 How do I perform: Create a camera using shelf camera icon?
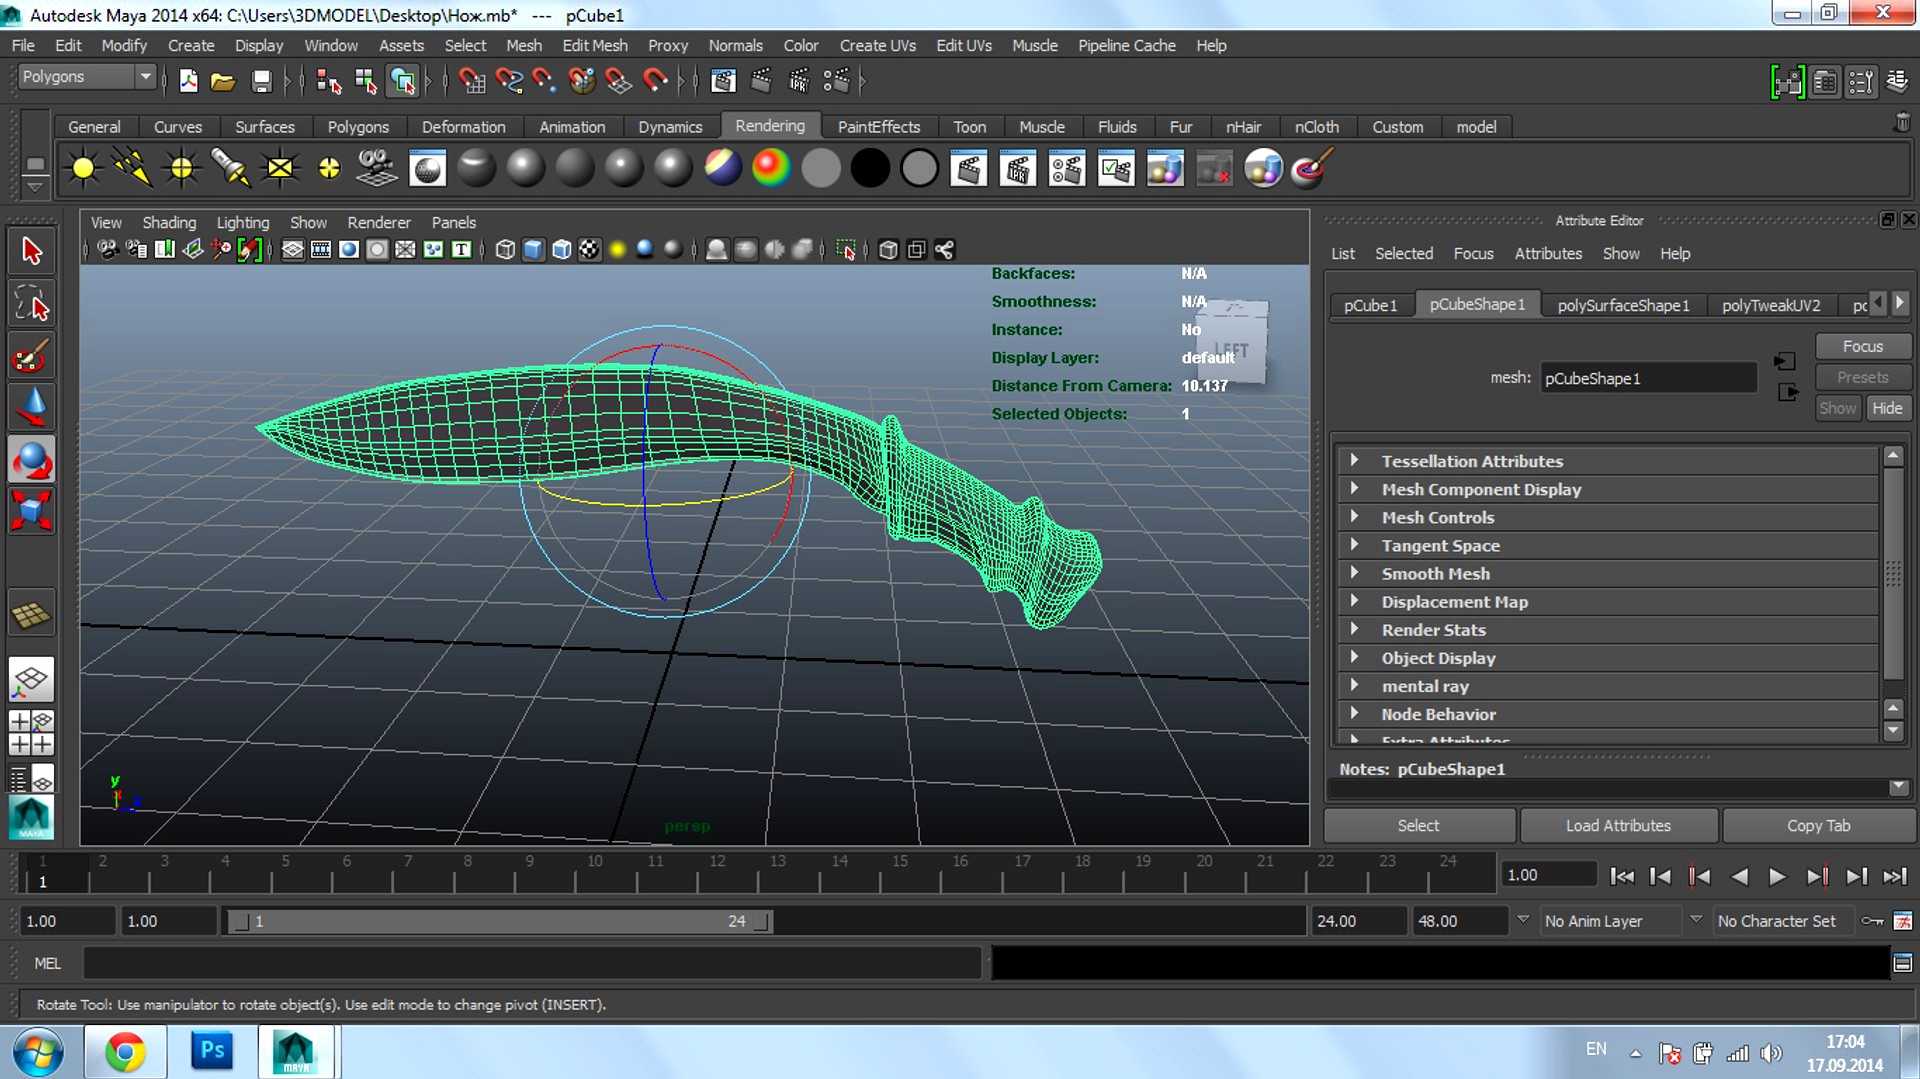tap(378, 169)
